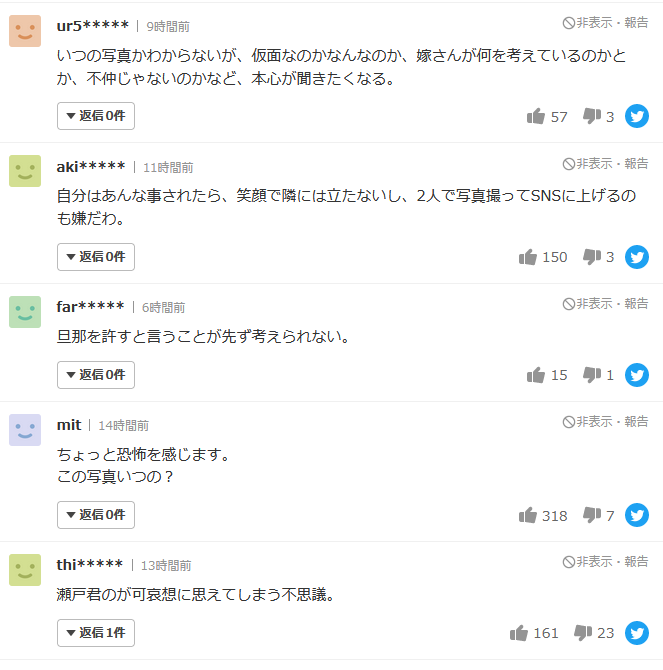Report or hide the ur5***** comment

pos(606,22)
